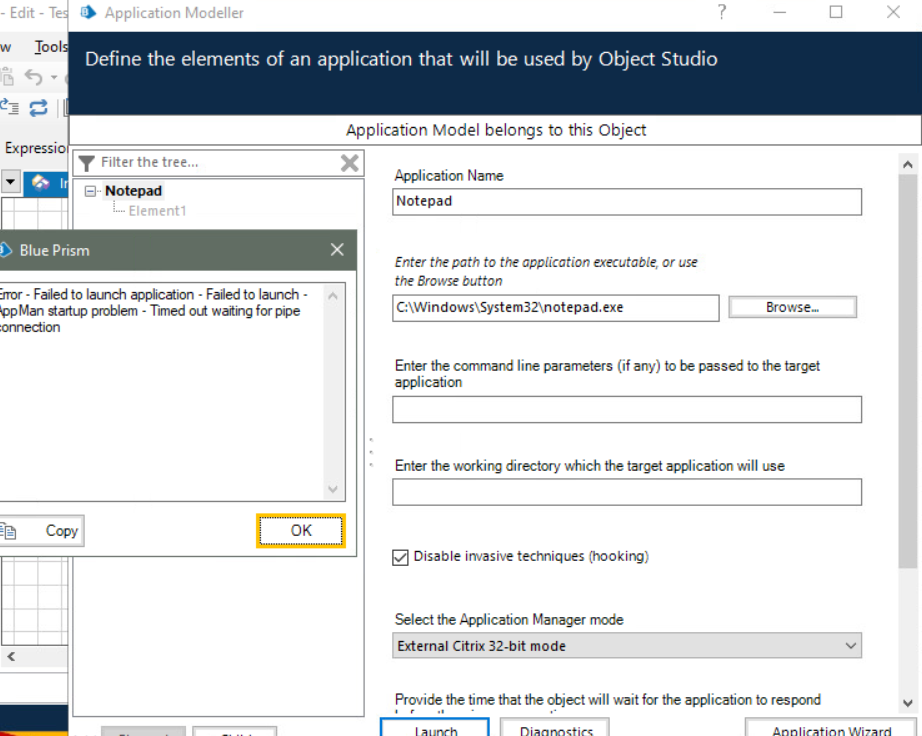The width and height of the screenshot is (922, 736).
Task: Click the indent list toolbar icon
Action: click(9, 108)
